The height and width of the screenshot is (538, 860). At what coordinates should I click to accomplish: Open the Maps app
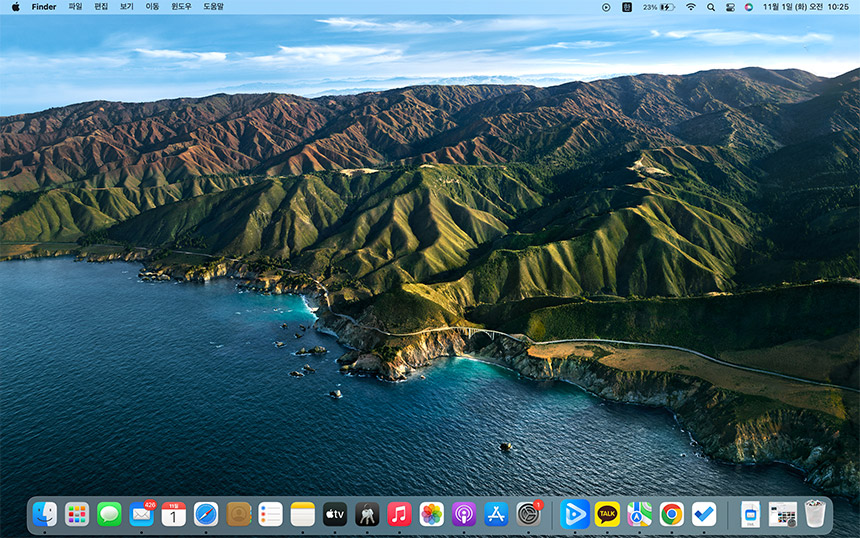click(640, 514)
